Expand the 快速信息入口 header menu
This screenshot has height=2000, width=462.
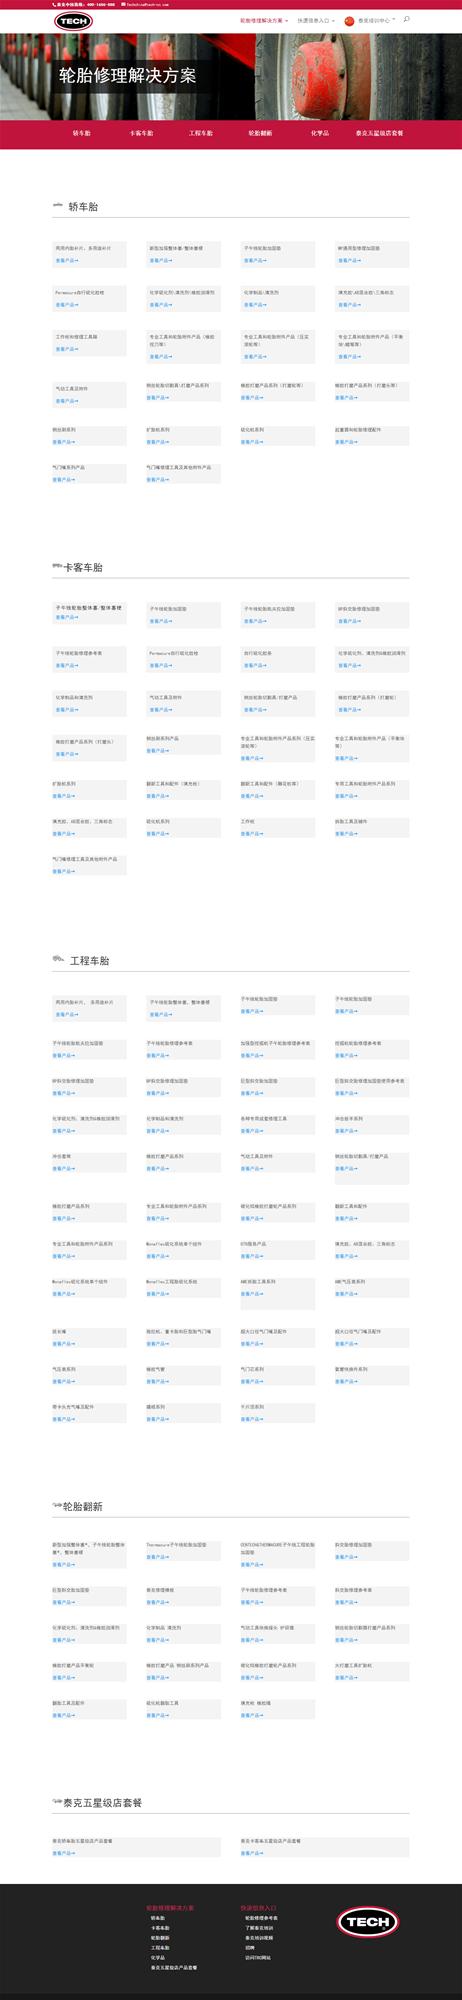pos(315,20)
